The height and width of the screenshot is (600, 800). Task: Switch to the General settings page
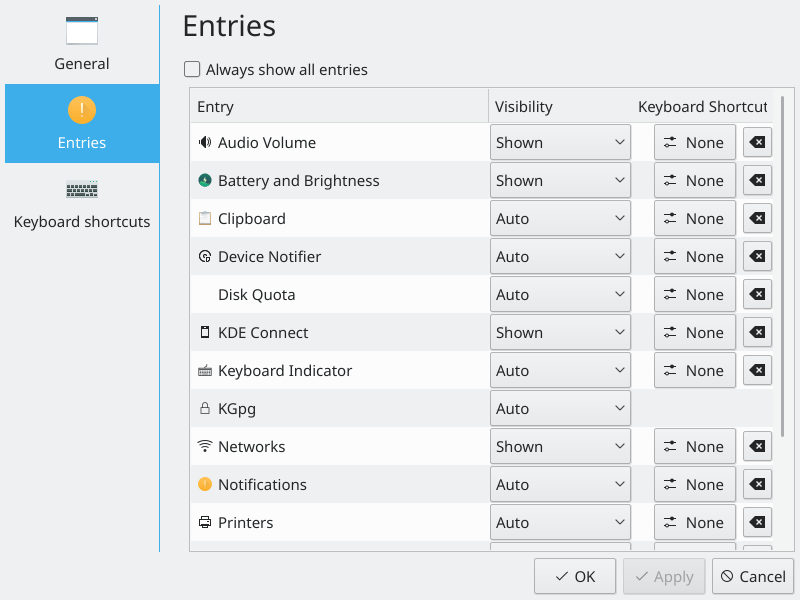[x=82, y=44]
